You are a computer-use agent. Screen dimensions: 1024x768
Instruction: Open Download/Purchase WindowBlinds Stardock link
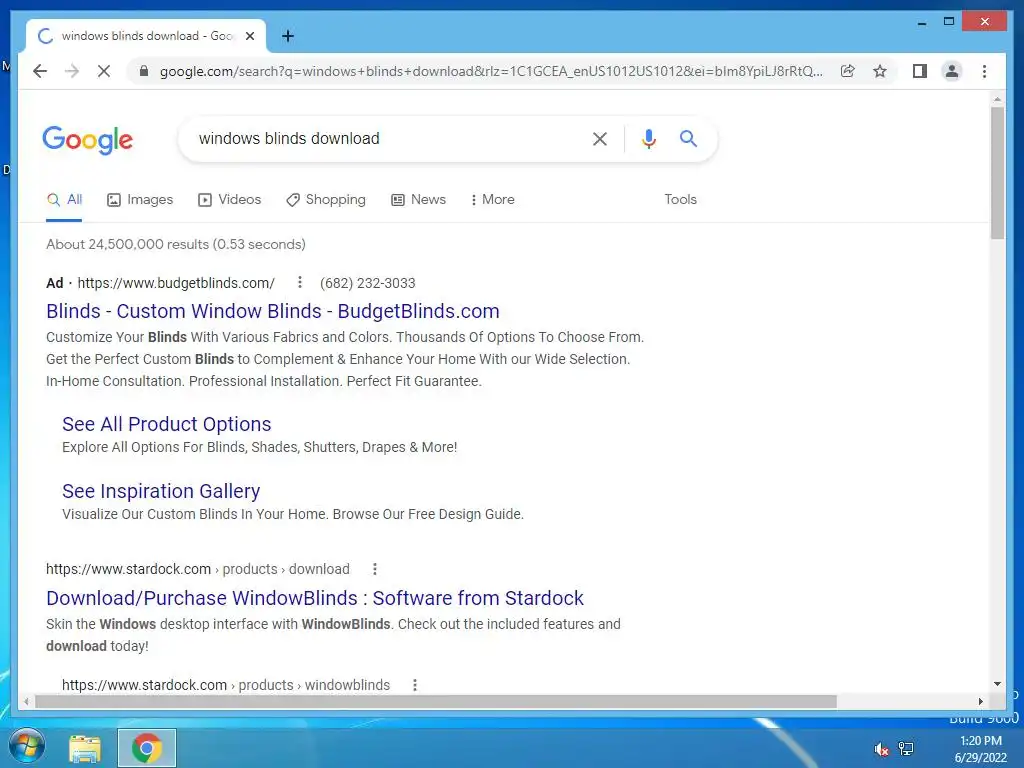(315, 598)
